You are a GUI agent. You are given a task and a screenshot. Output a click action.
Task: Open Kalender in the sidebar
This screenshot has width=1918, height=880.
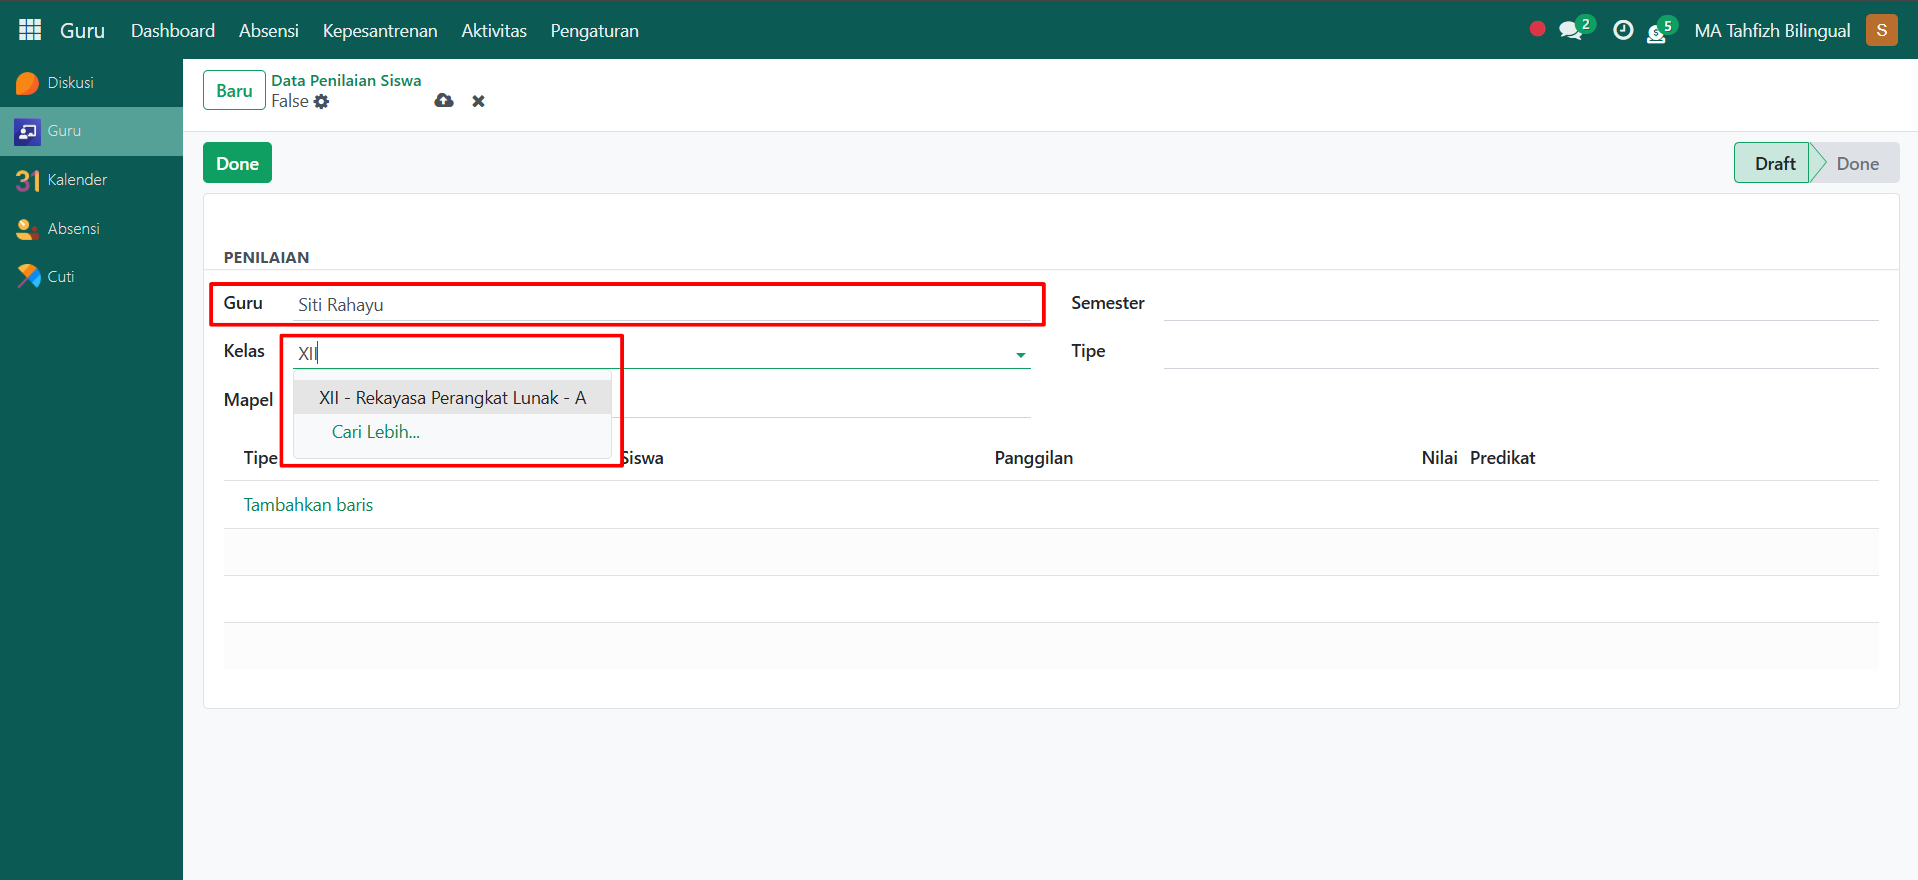click(x=77, y=180)
